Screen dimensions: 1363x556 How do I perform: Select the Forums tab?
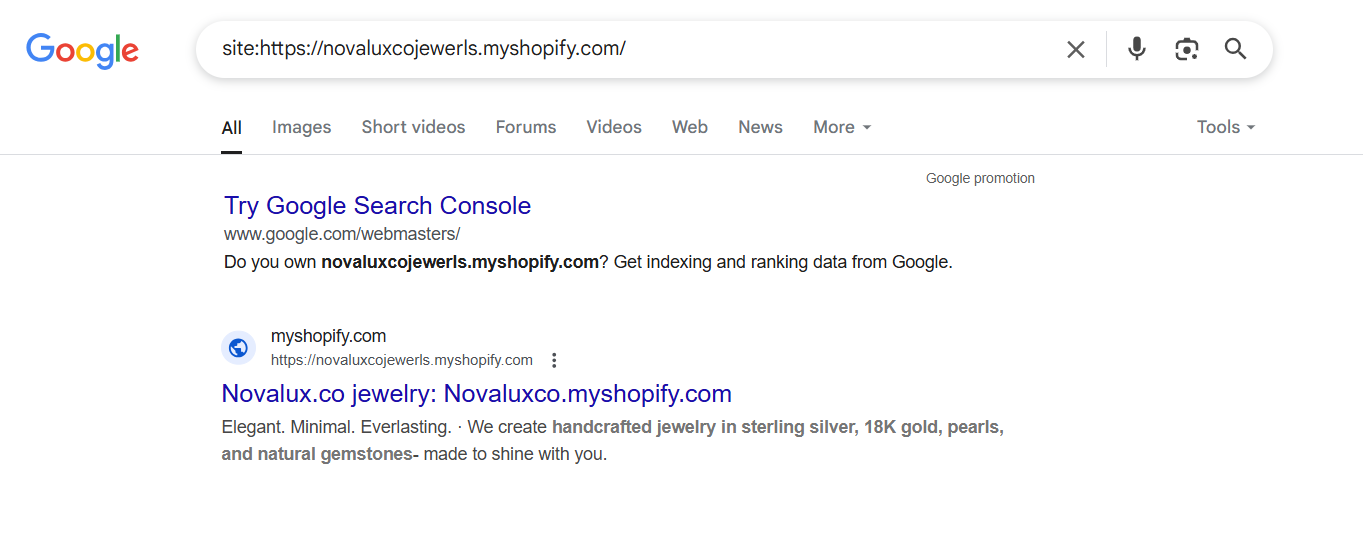pyautogui.click(x=525, y=127)
